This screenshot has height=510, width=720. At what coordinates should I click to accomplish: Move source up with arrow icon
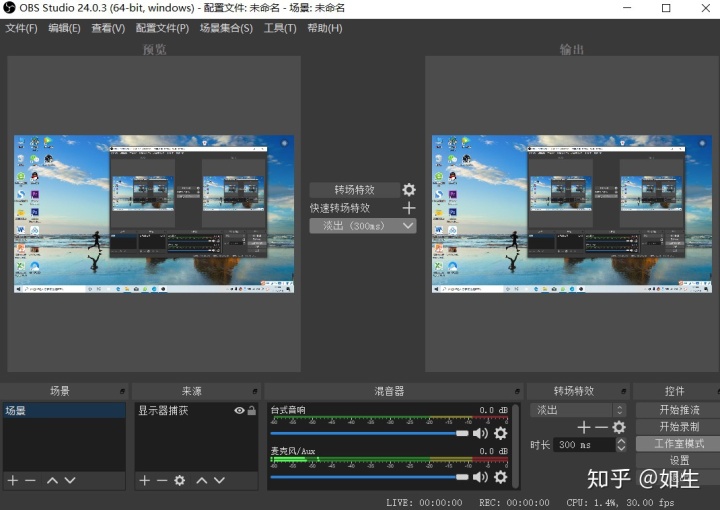coord(202,480)
